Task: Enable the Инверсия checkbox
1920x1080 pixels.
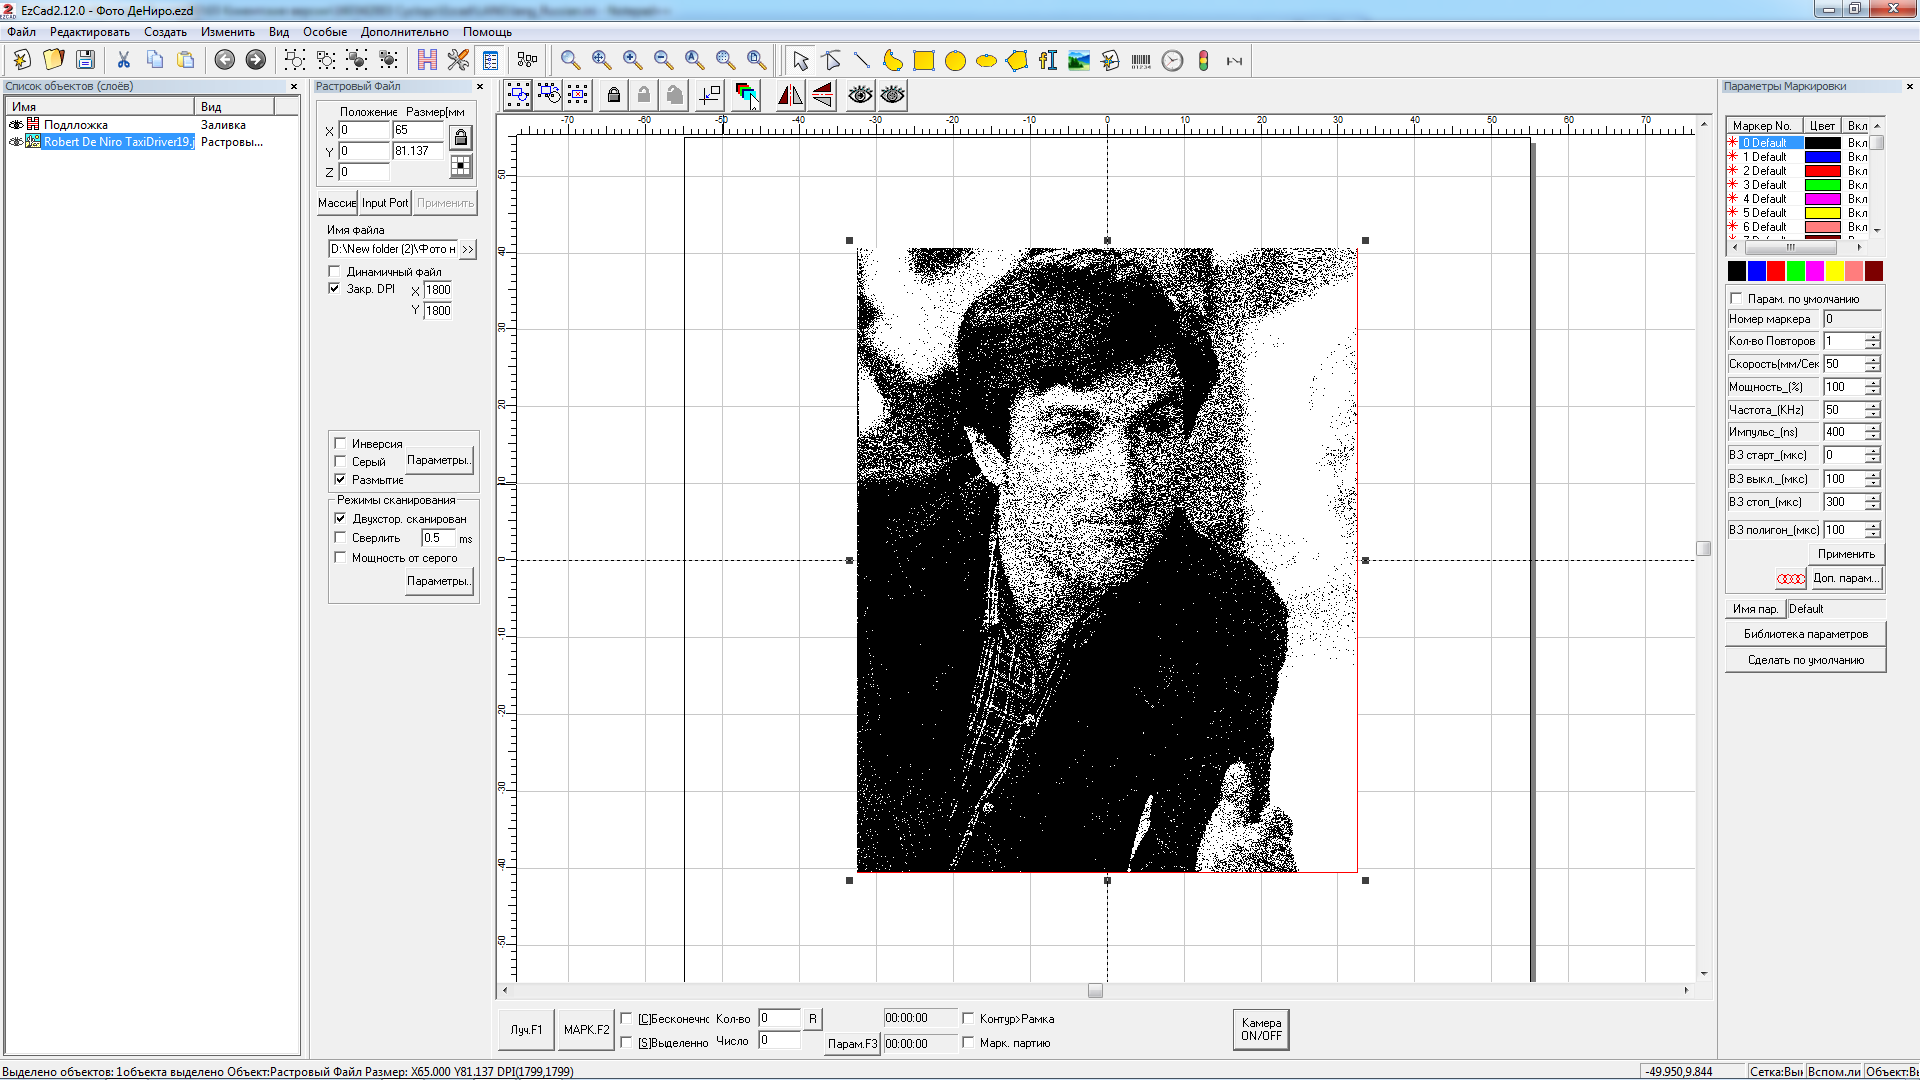Action: point(340,443)
